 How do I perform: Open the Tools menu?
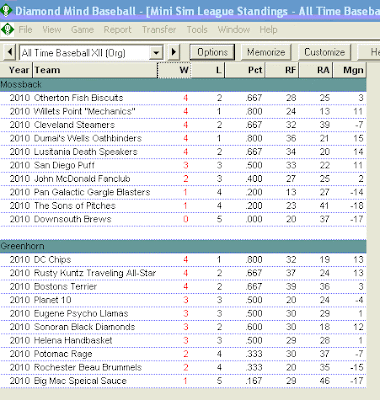pos(197,30)
